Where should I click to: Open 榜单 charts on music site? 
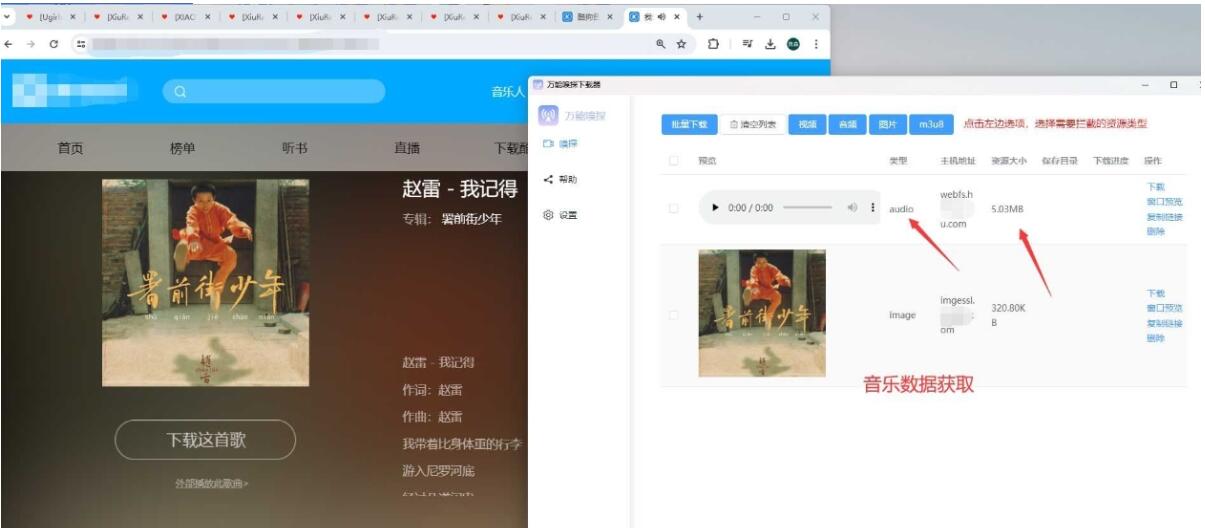pos(182,148)
